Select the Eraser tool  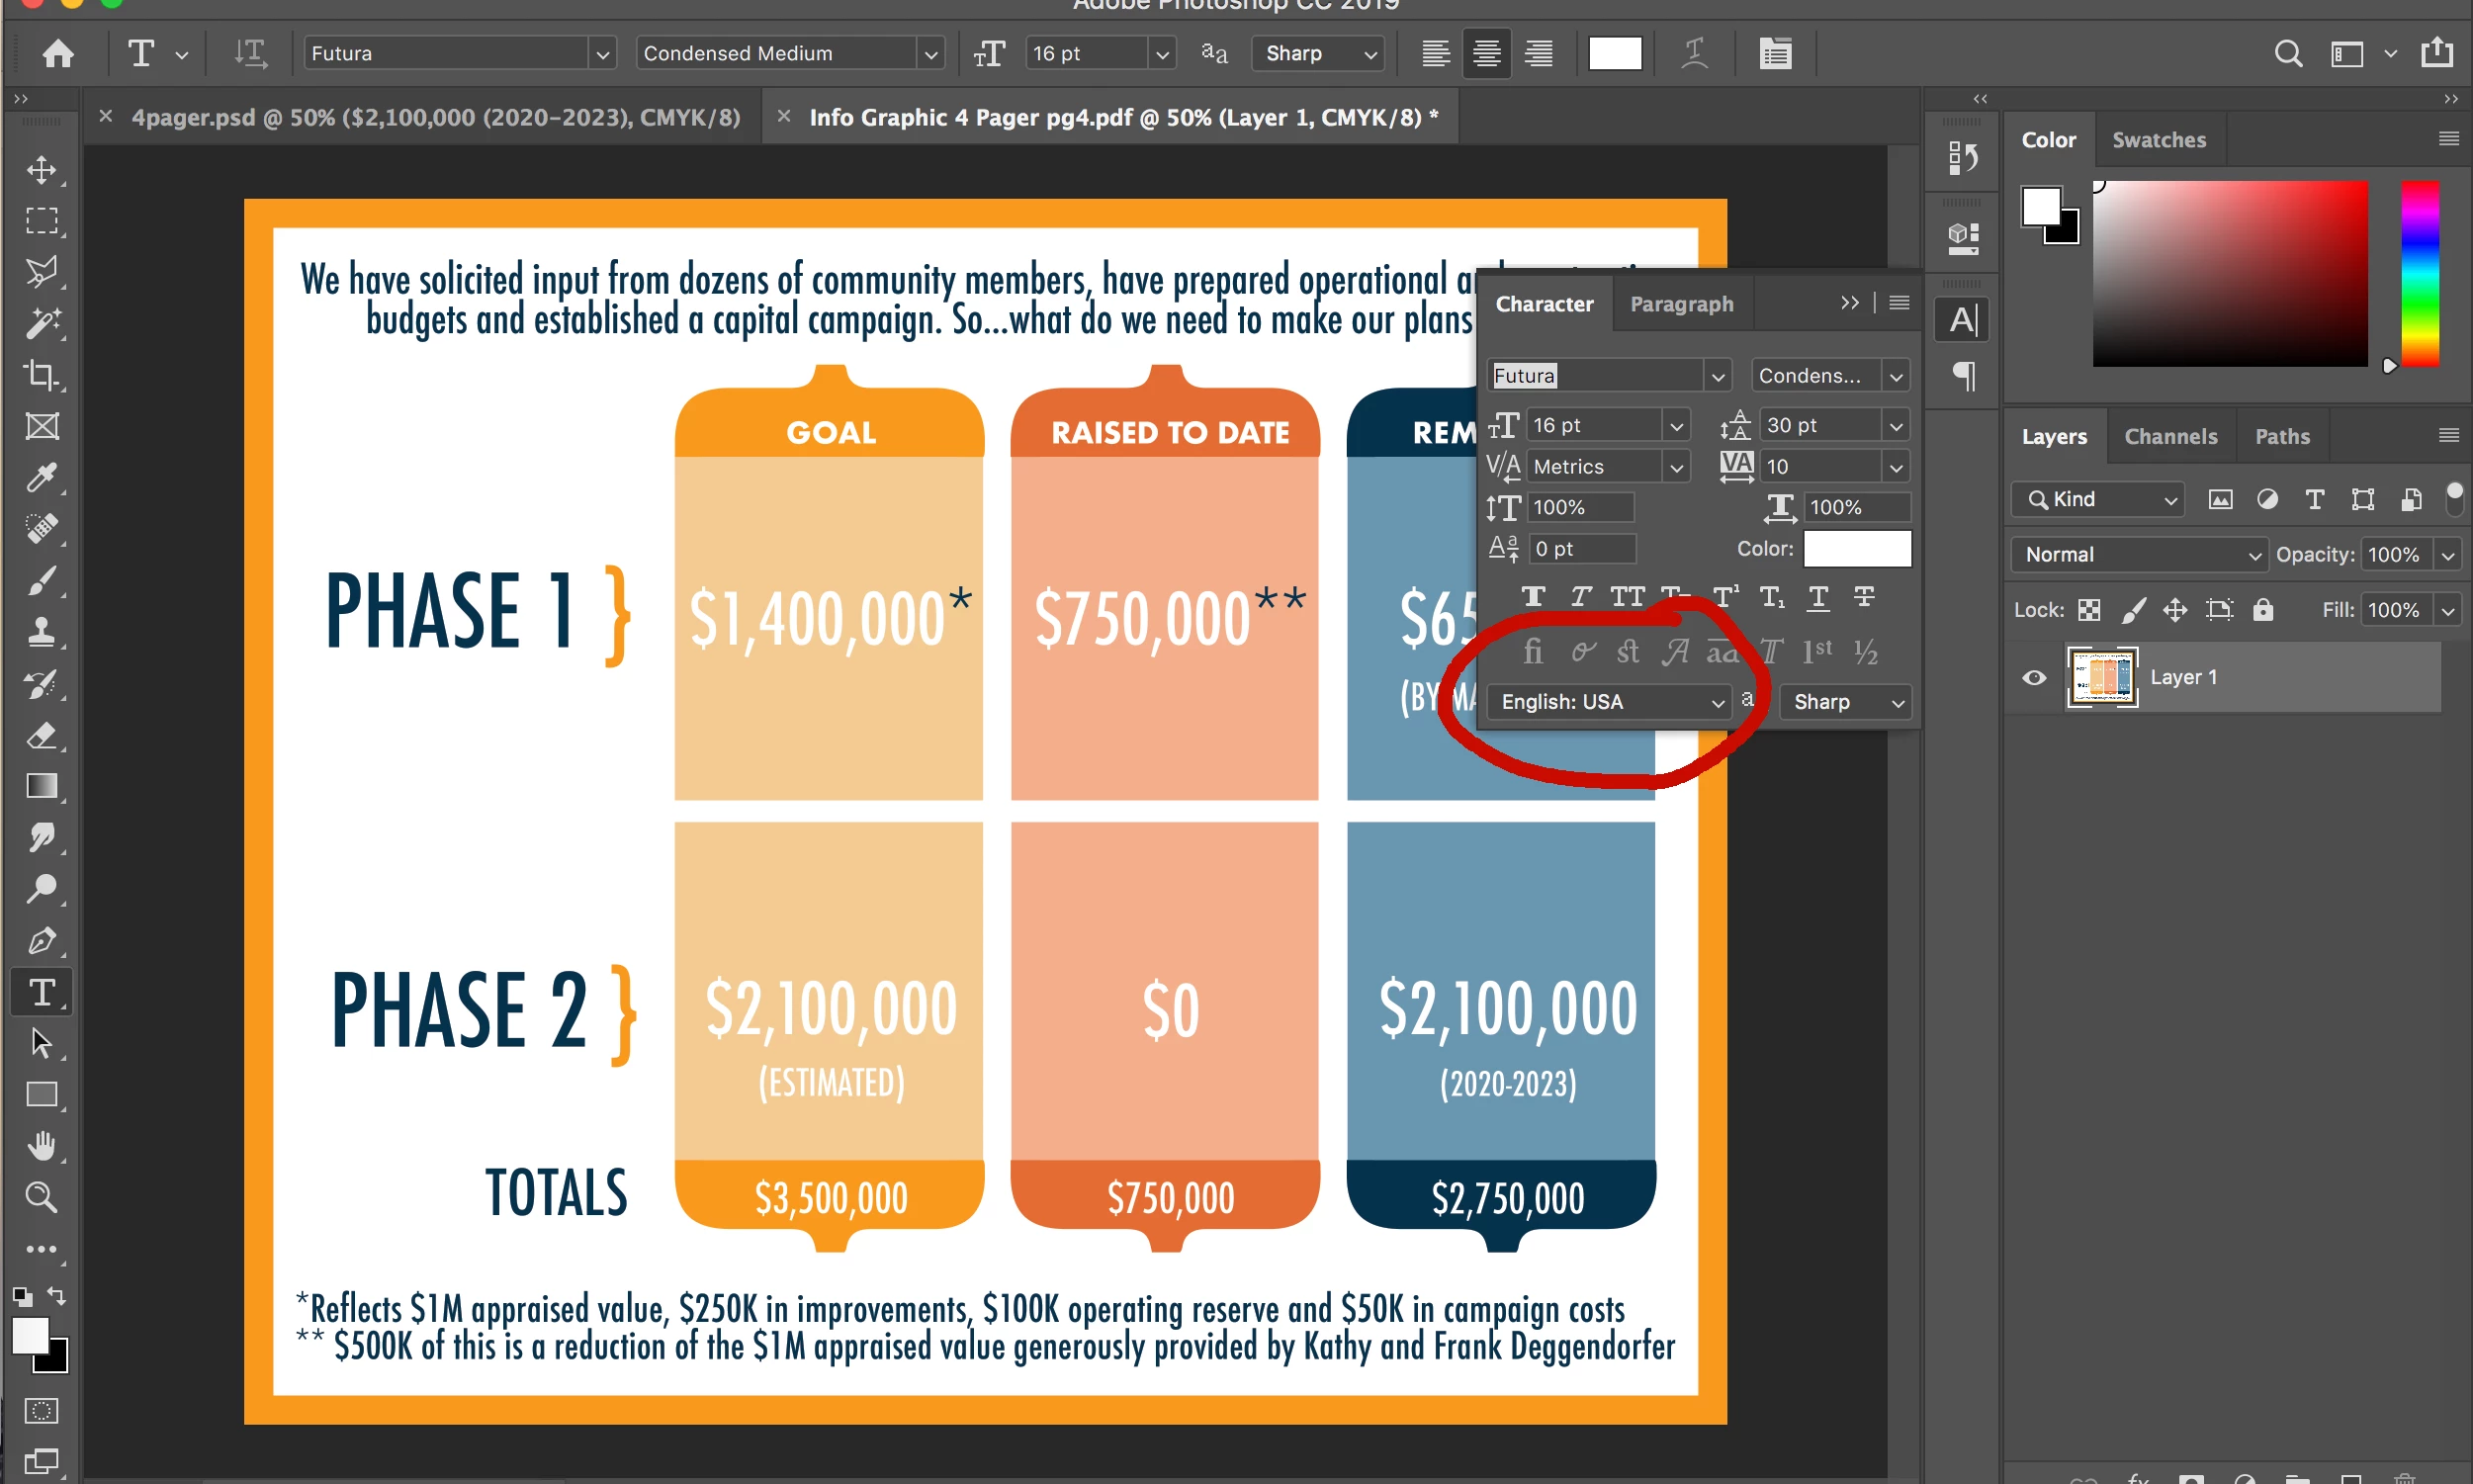coord(41,736)
